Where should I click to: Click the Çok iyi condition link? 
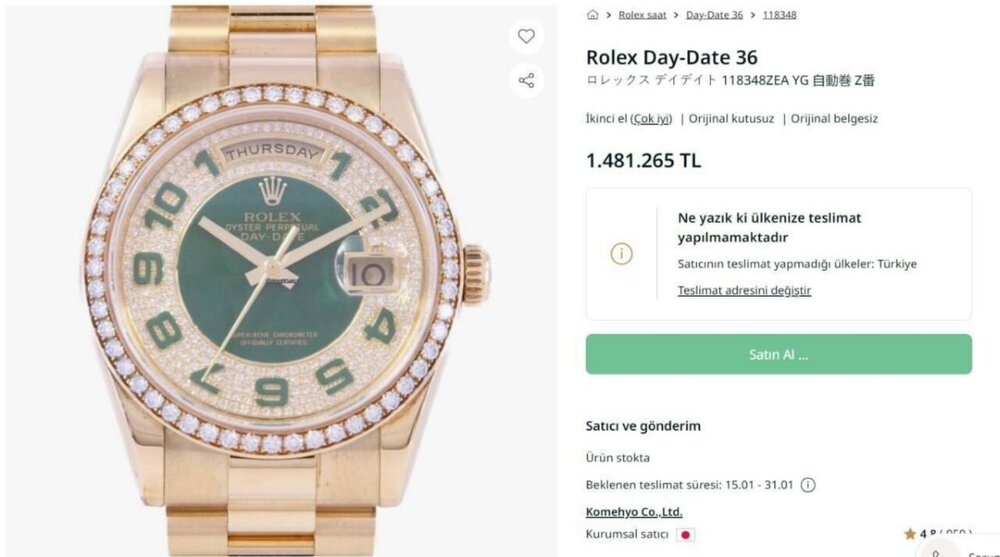point(651,118)
